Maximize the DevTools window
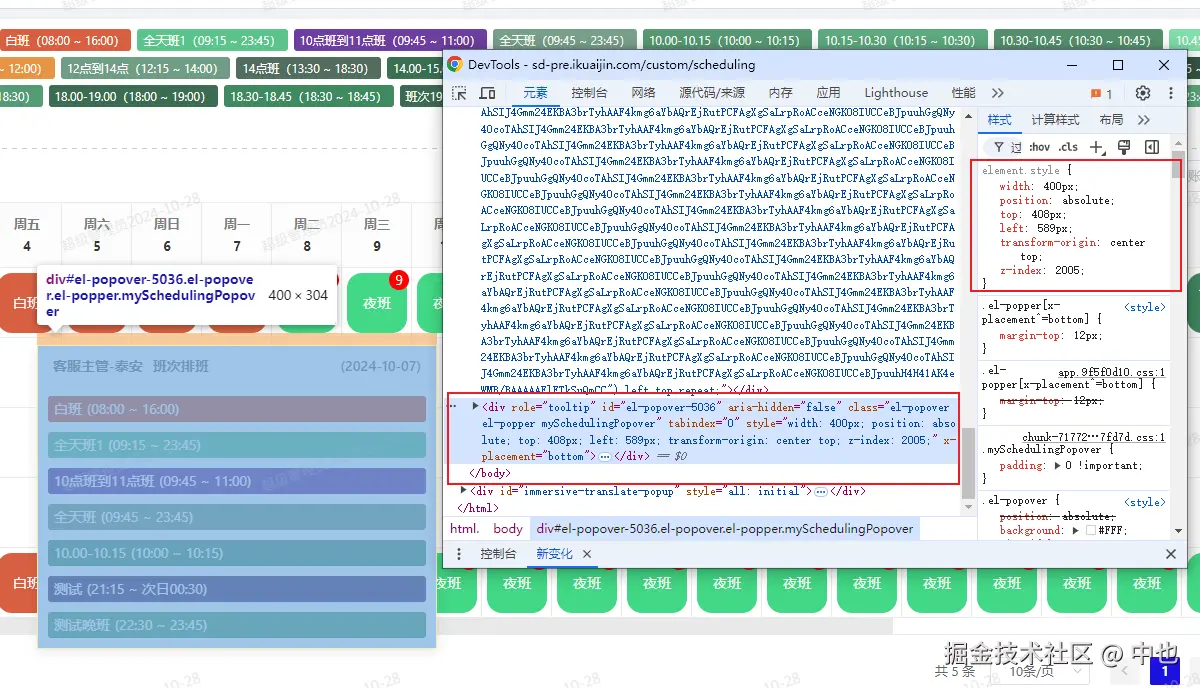 pyautogui.click(x=1118, y=64)
